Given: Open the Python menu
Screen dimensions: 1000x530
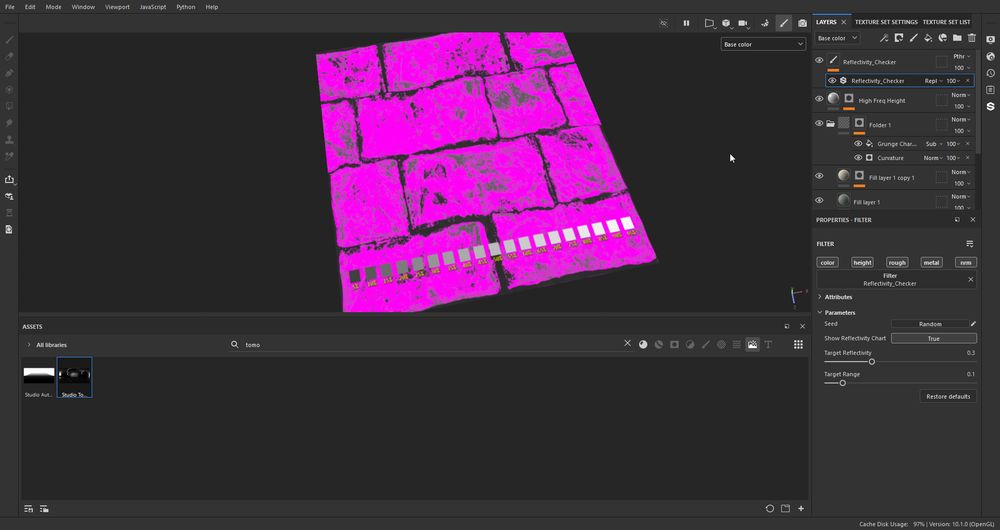Looking at the screenshot, I should tap(186, 7).
